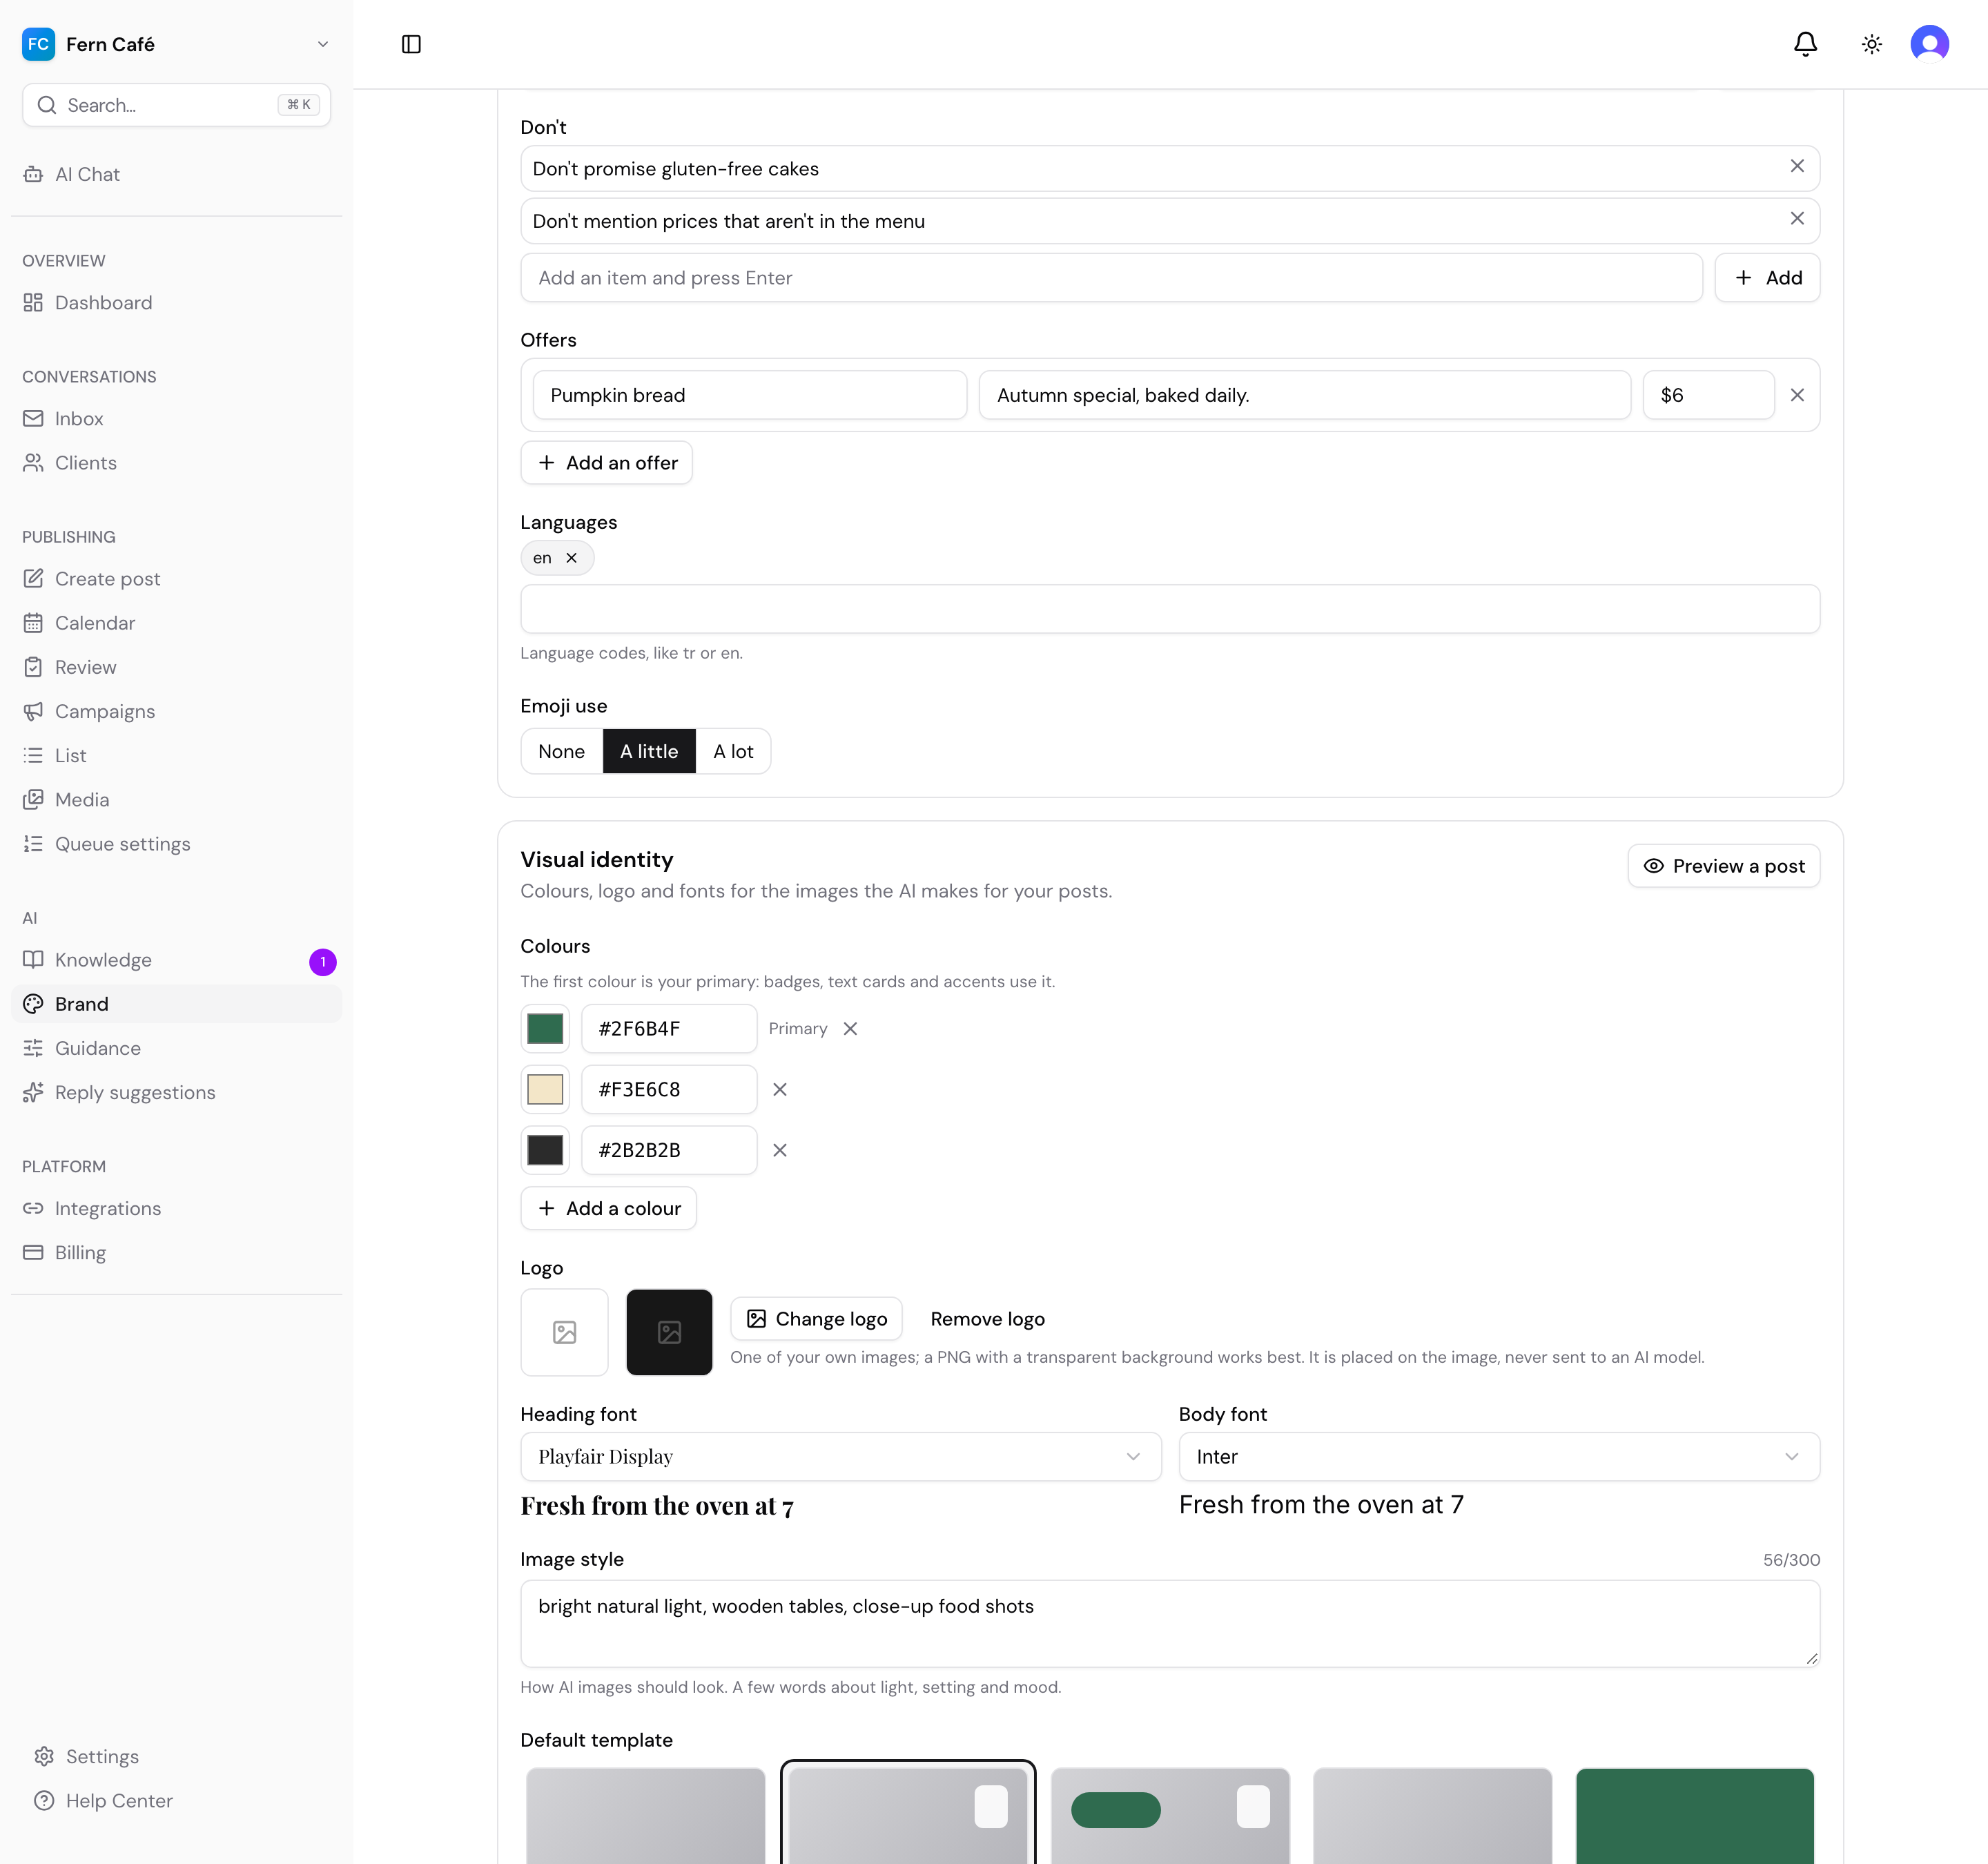Viewport: 1988px width, 1864px height.
Task: Click Preview a post
Action: pos(1723,865)
